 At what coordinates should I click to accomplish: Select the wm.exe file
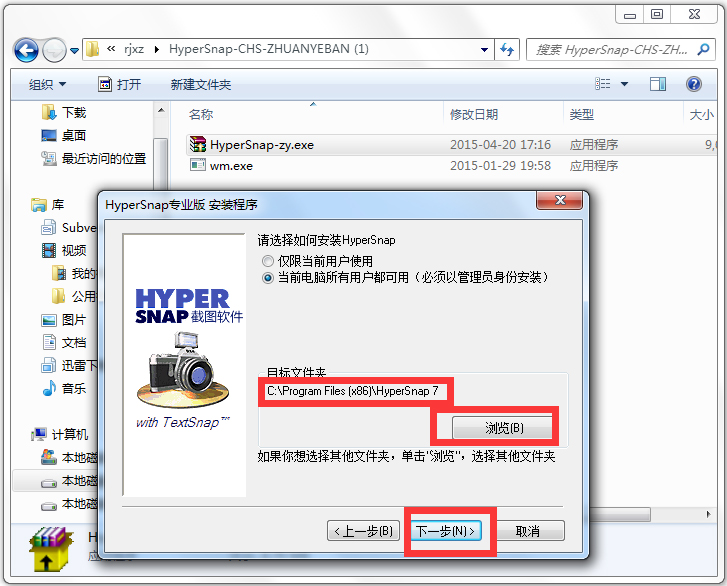tap(231, 166)
